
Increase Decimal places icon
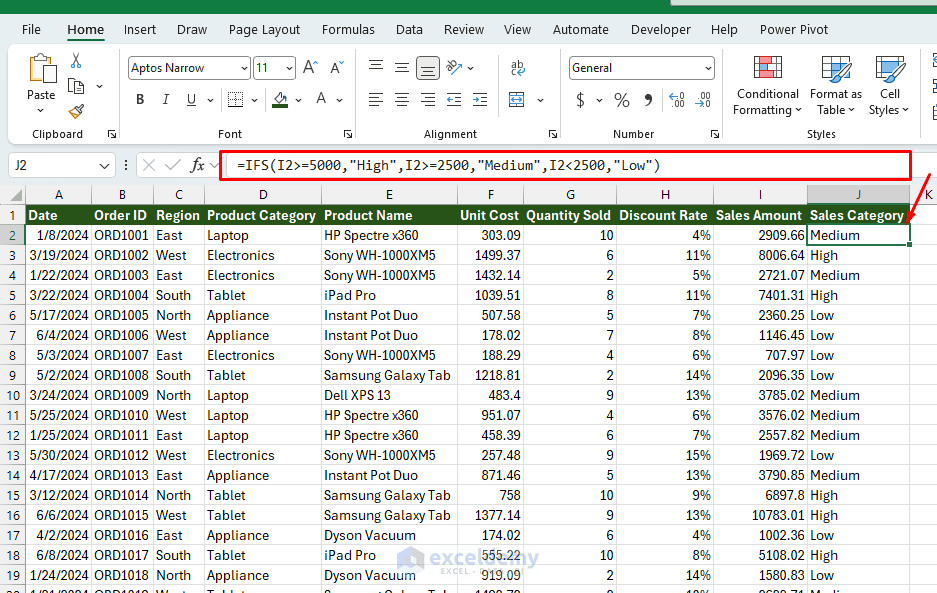[x=676, y=100]
